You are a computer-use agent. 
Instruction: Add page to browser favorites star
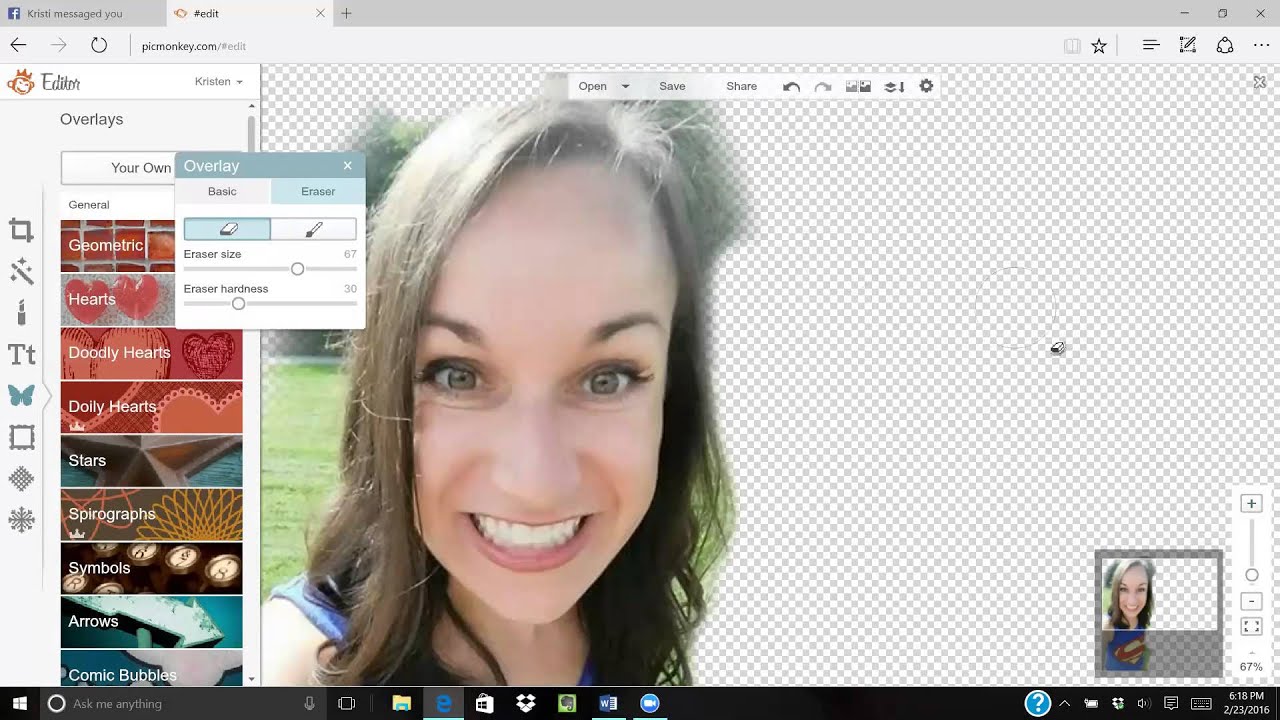[x=1099, y=45]
